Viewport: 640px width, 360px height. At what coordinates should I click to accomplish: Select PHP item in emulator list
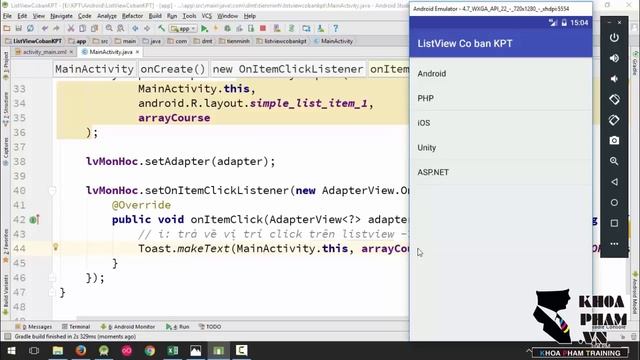pyautogui.click(x=501, y=98)
